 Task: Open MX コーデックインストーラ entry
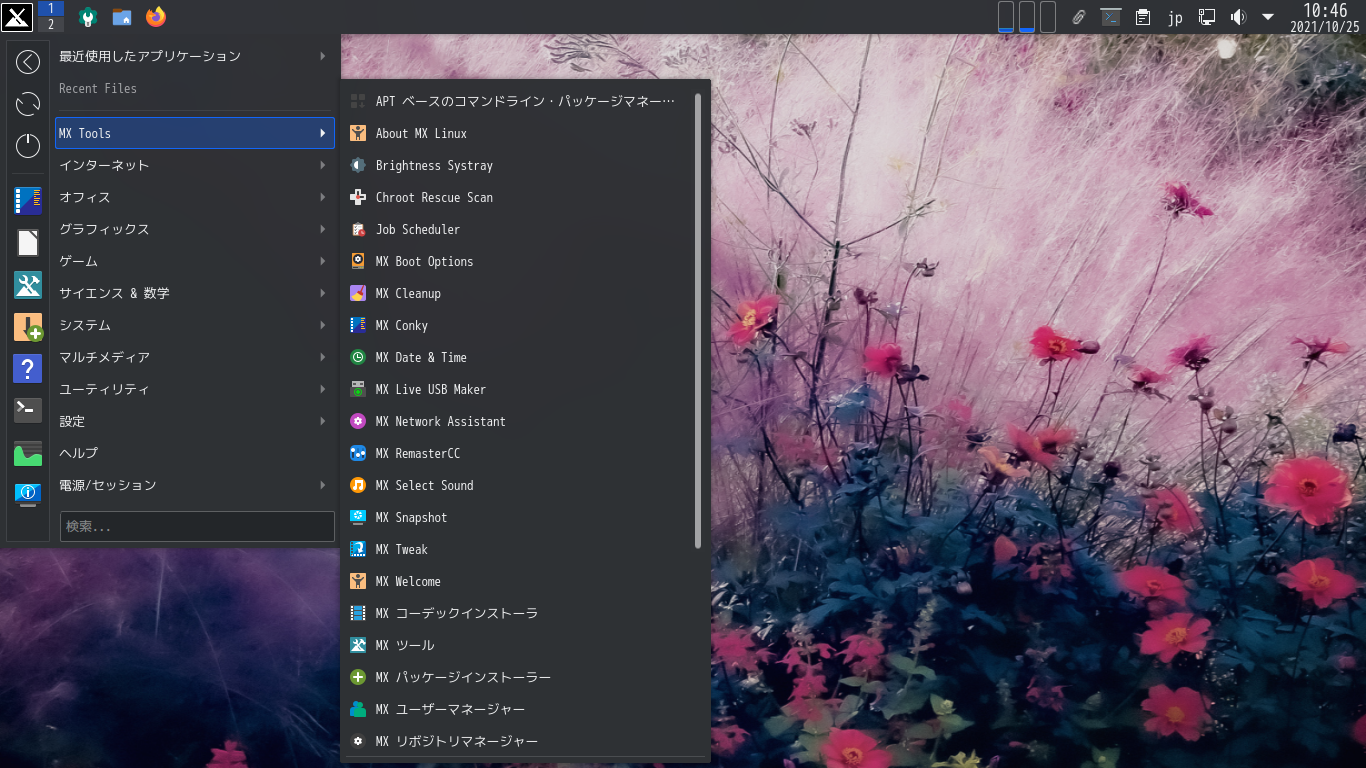[x=520, y=613]
